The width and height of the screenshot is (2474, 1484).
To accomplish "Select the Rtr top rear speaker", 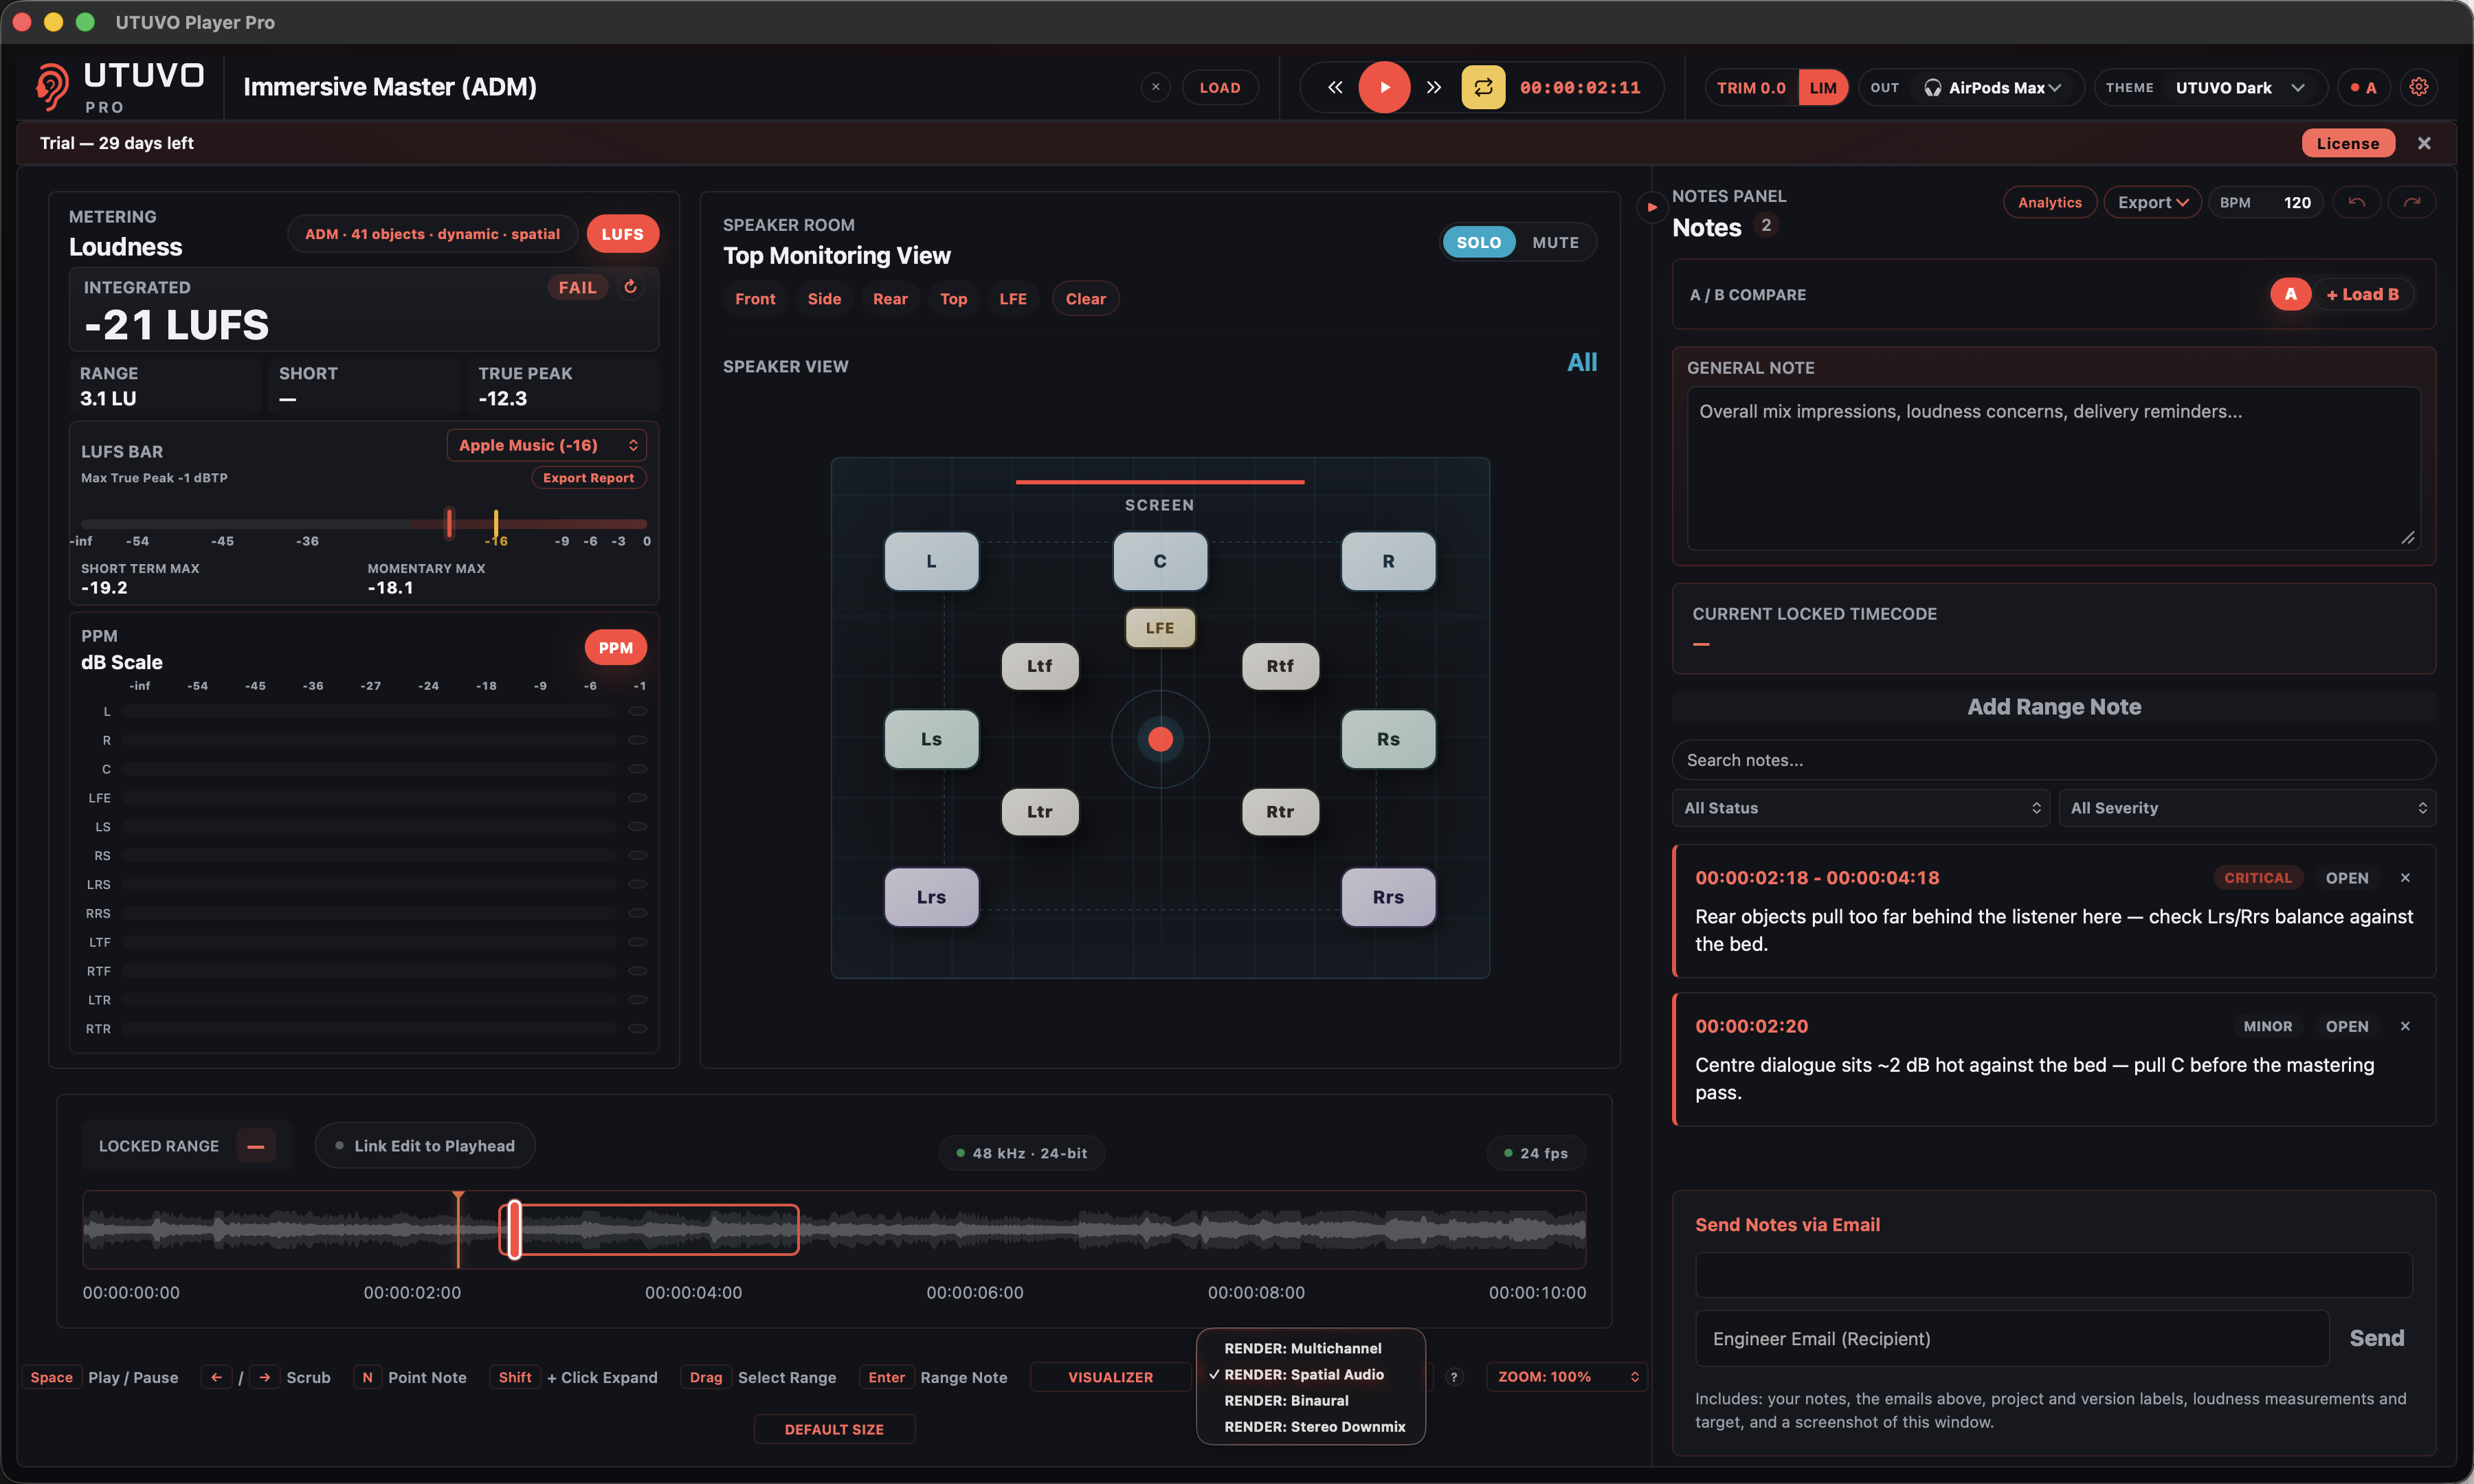I will (x=1280, y=812).
